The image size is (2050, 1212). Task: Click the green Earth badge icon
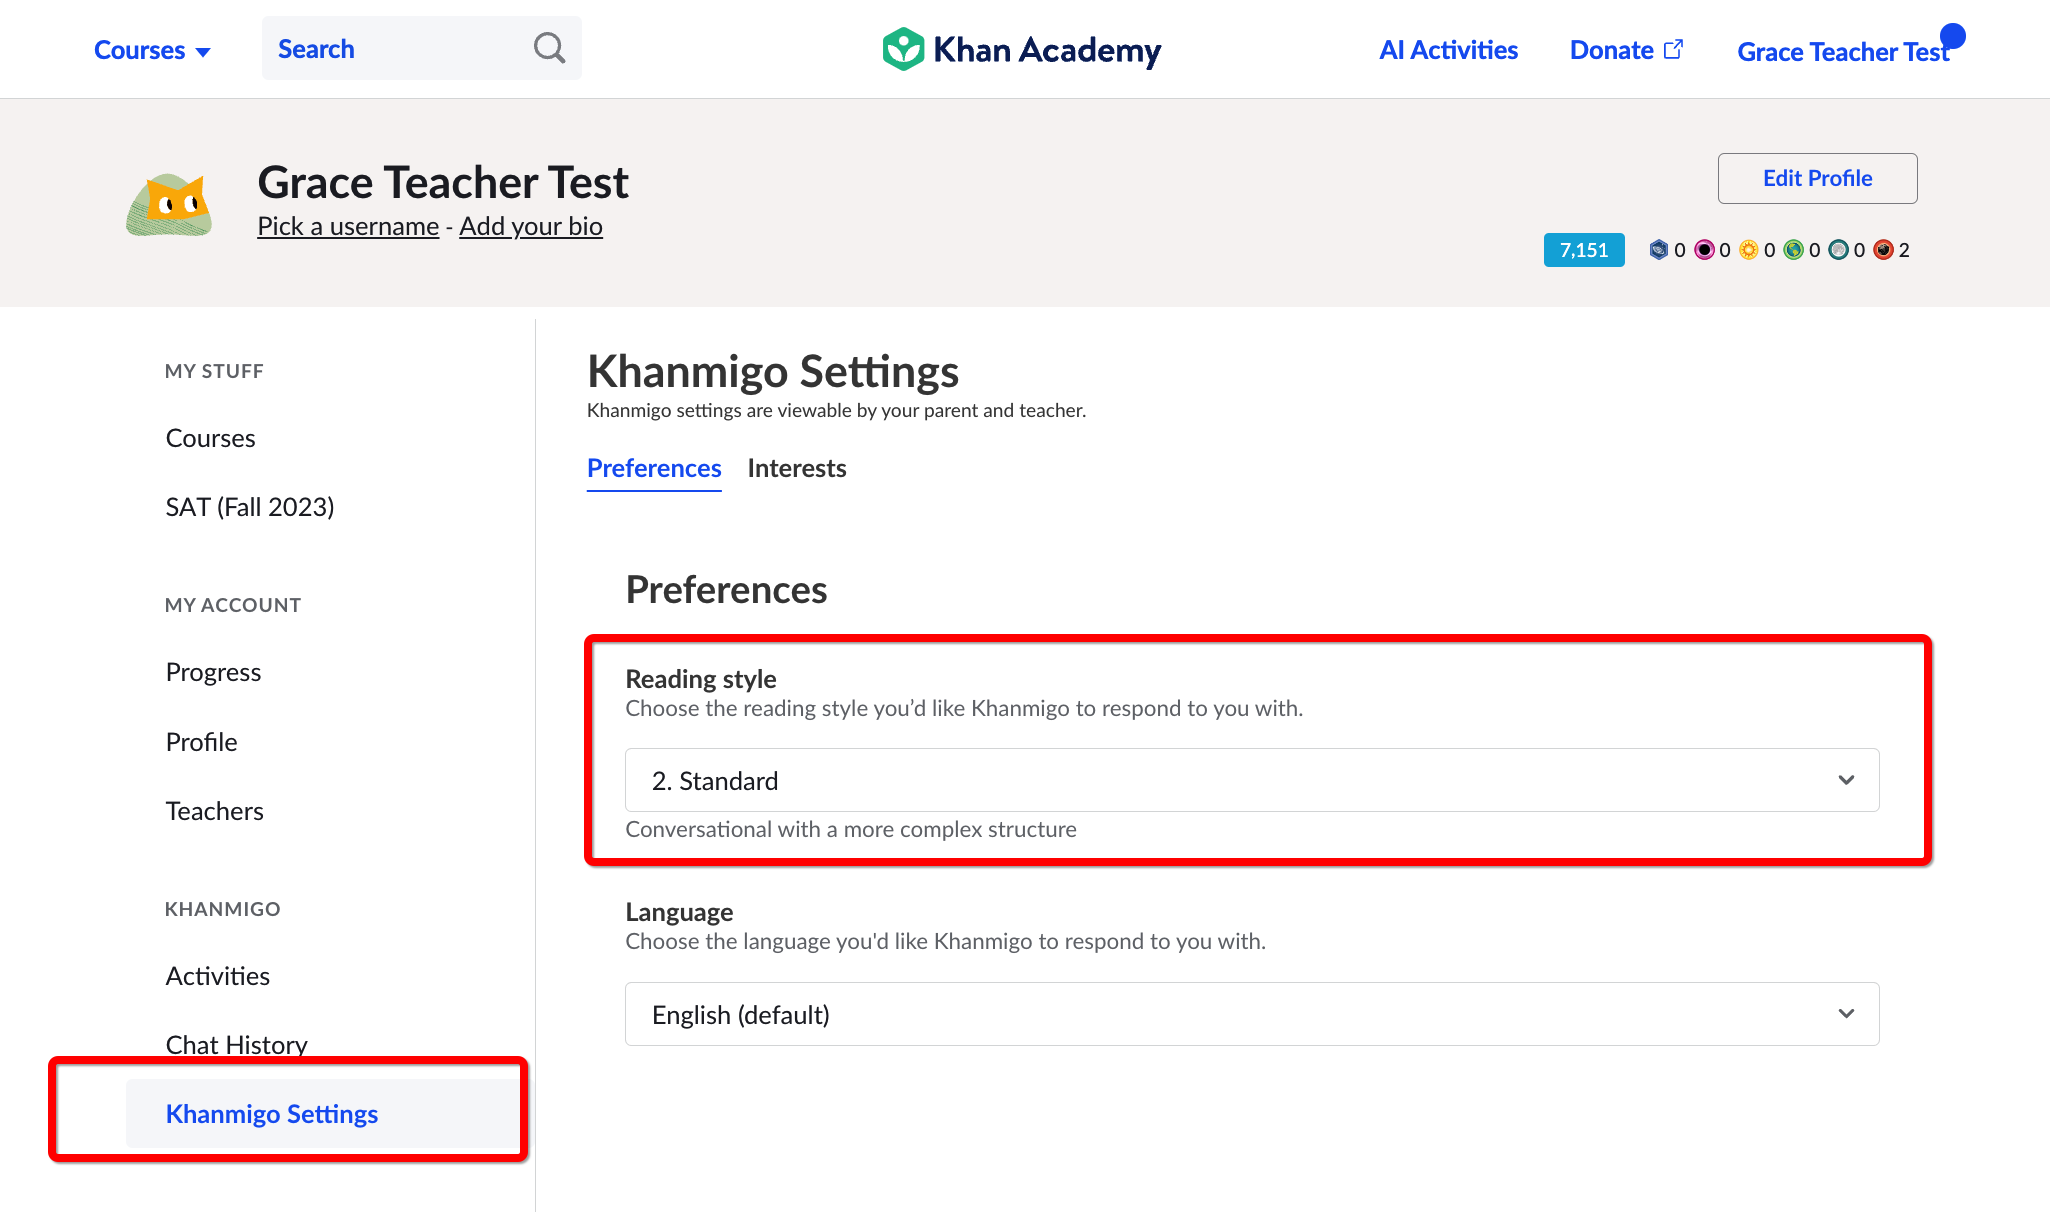[x=1792, y=250]
